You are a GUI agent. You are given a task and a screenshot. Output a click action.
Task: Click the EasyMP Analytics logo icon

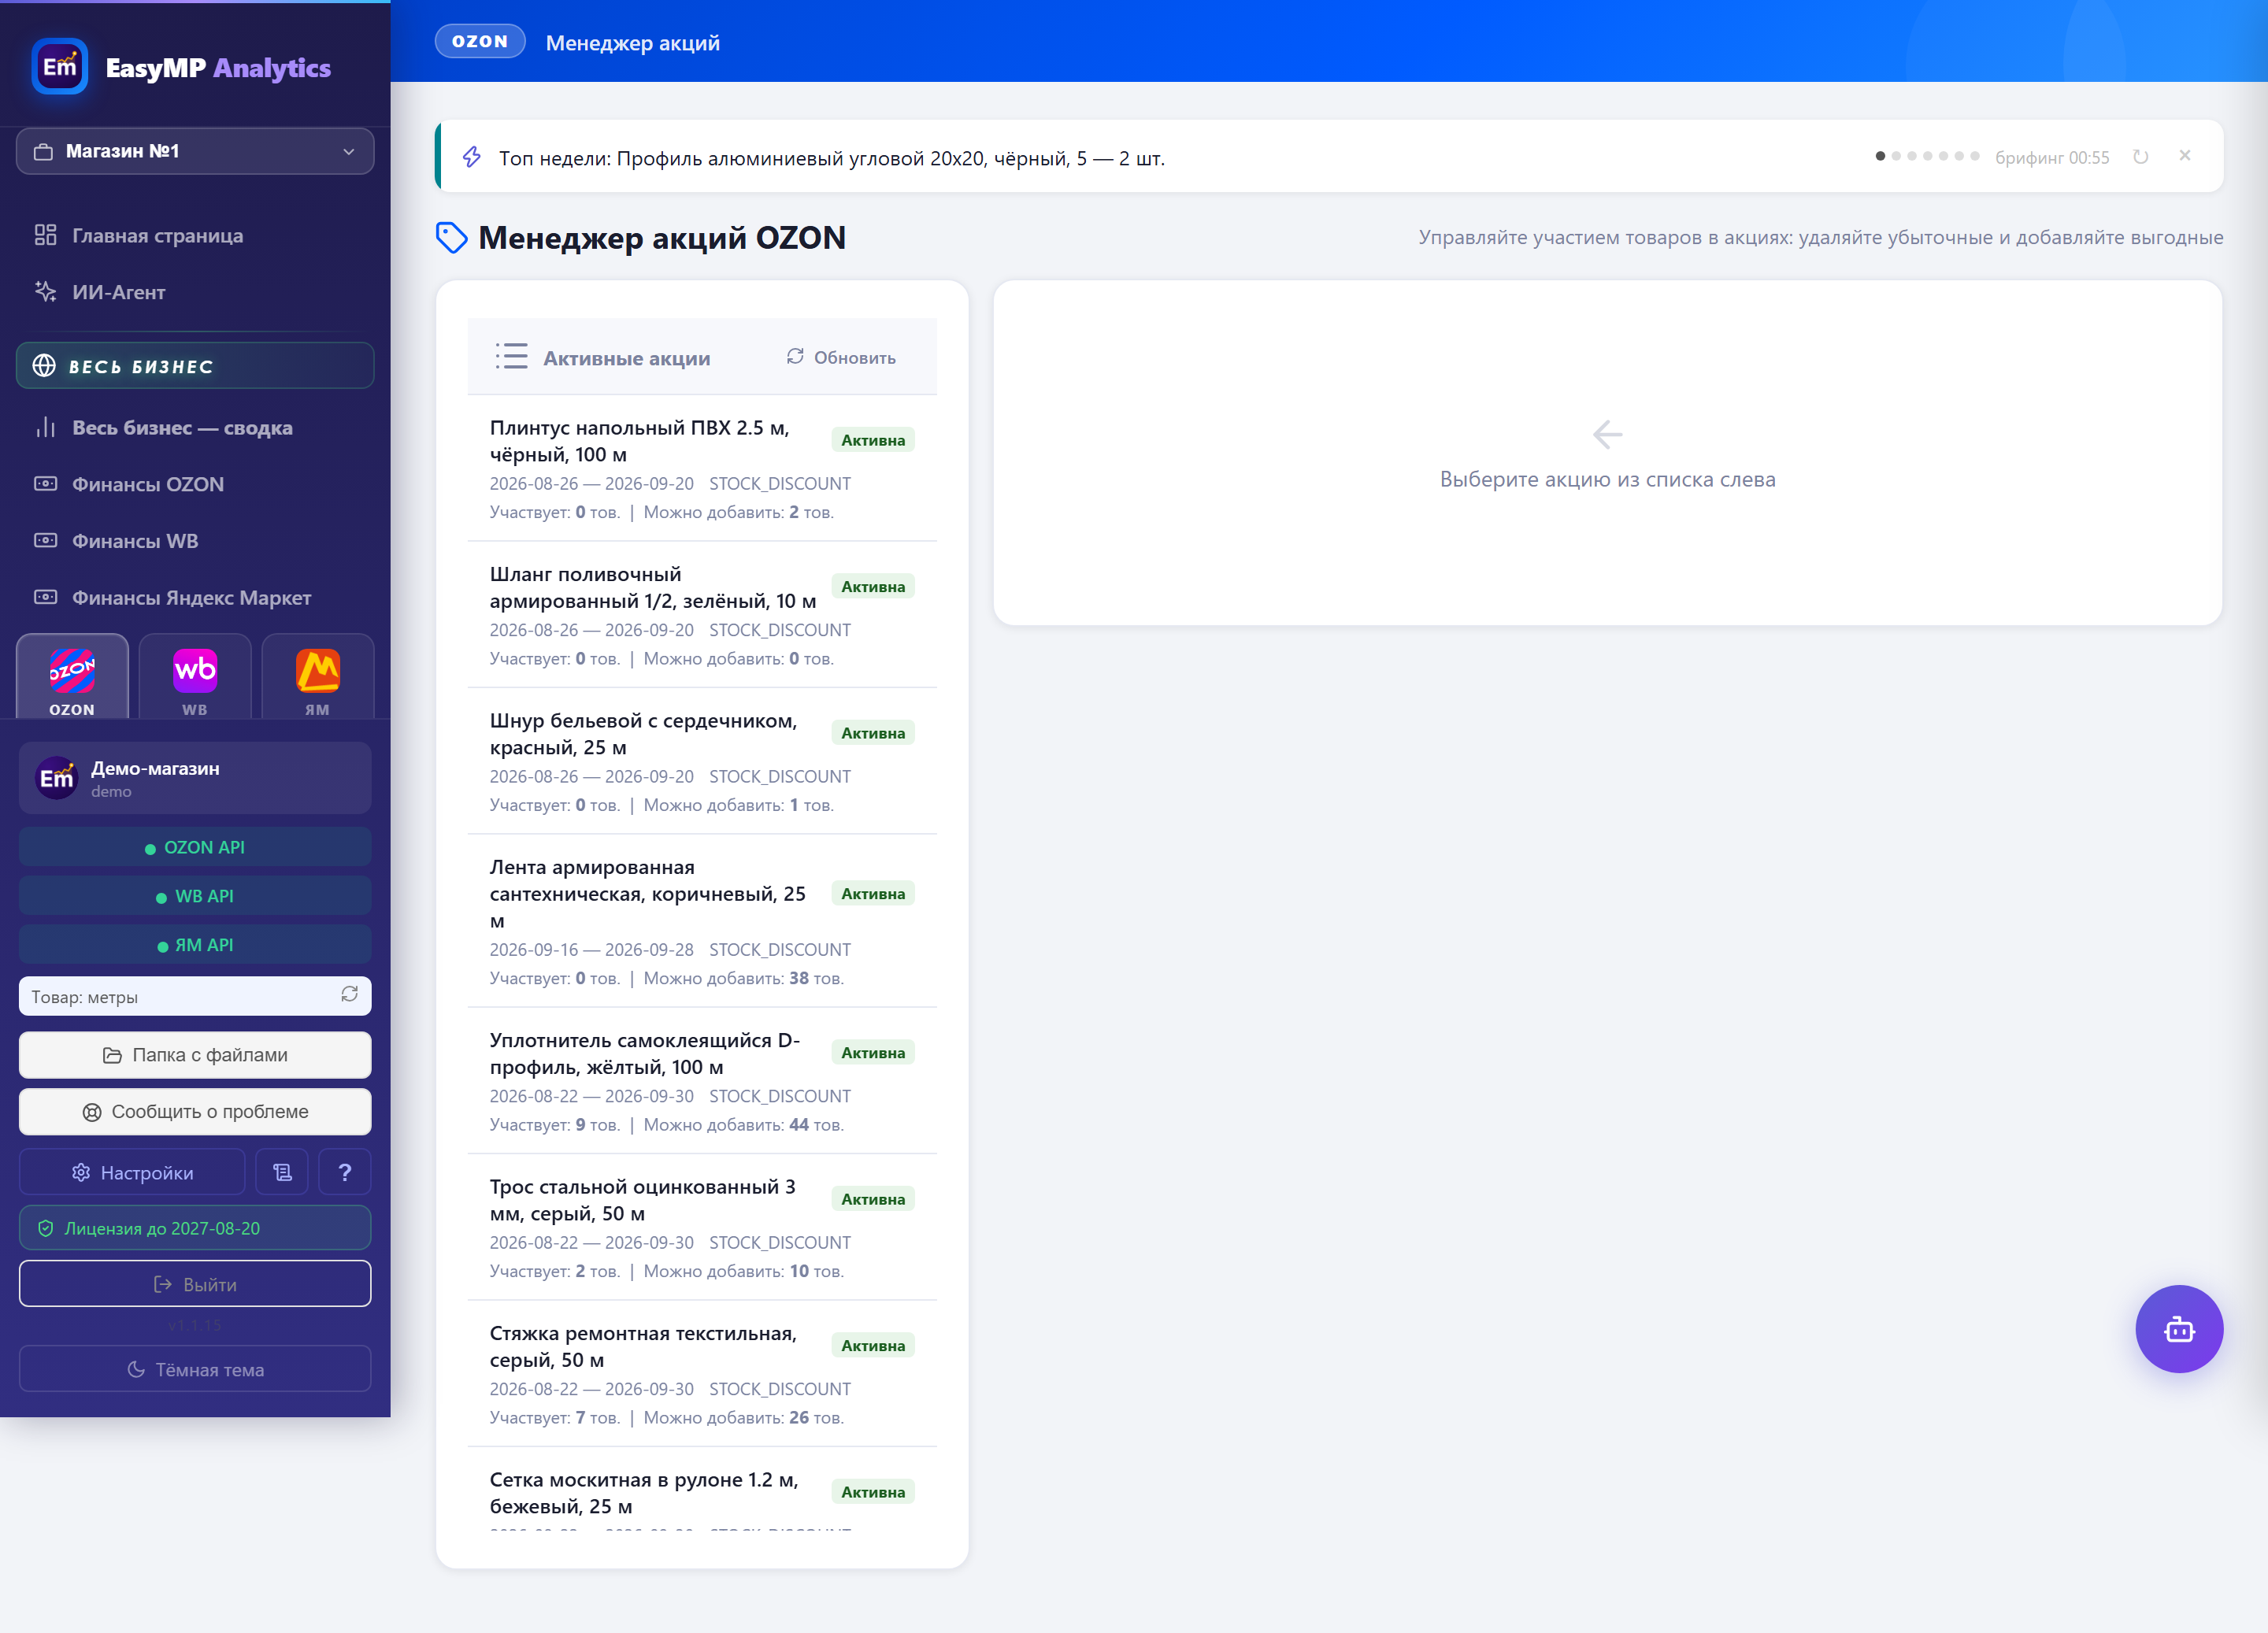pos(60,66)
